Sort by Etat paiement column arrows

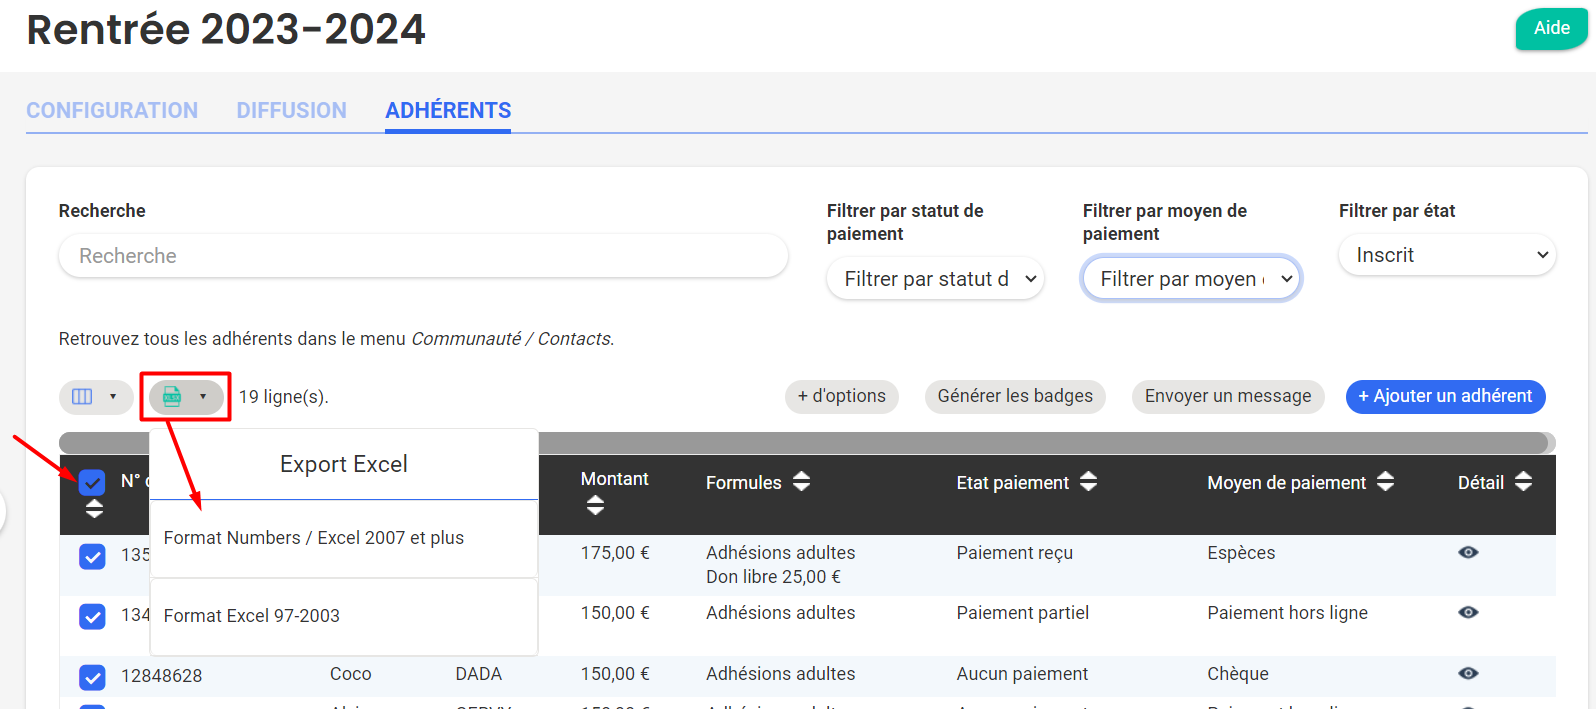pos(1088,482)
